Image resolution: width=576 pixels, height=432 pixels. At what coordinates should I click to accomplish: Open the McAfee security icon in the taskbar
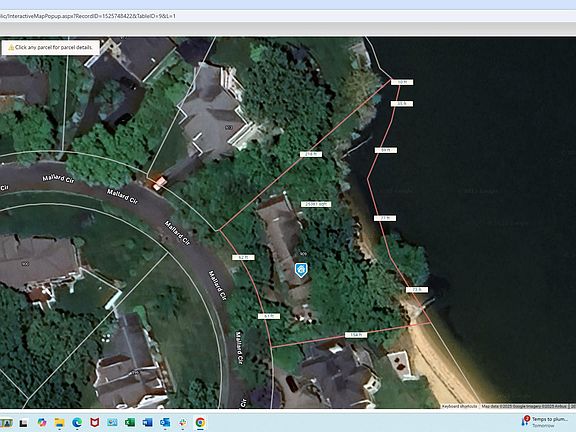94,422
